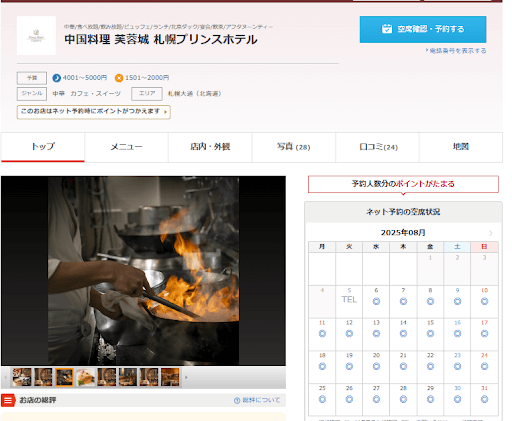Screen dimensions: 512x421
Task: Select the second gallery thumbnail
Action: [x=43, y=377]
